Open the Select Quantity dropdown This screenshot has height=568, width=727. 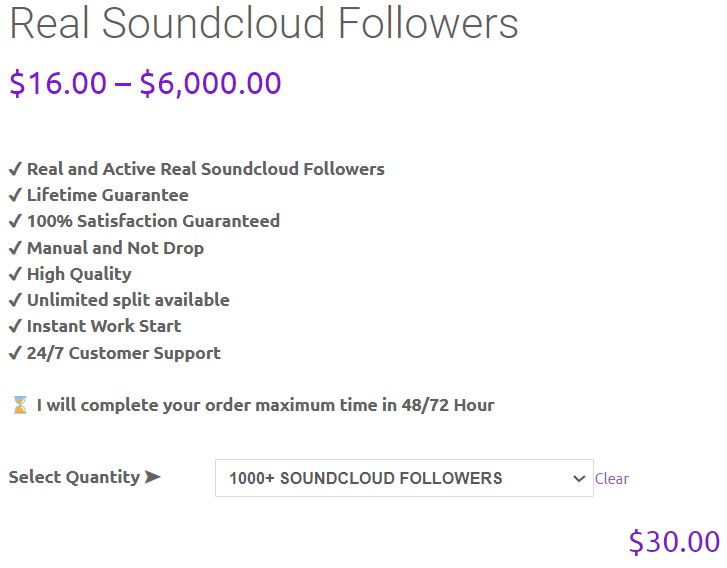coord(404,478)
